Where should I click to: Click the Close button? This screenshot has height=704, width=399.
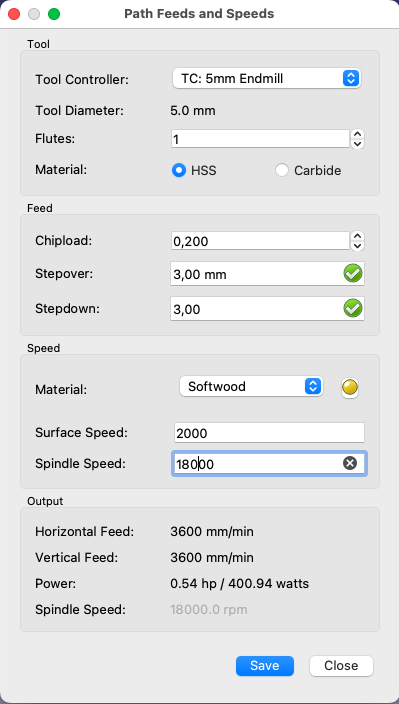pos(341,665)
